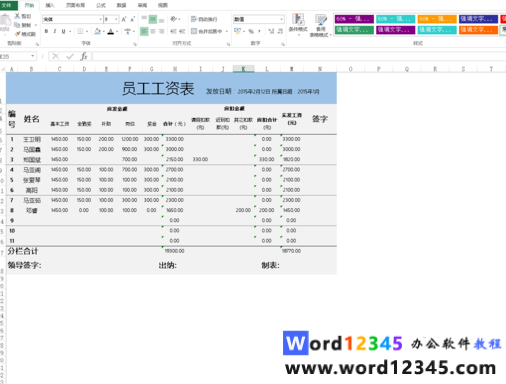Apply the fill color bucket
Image resolution: width=506 pixels, height=384 pixels.
point(97,31)
